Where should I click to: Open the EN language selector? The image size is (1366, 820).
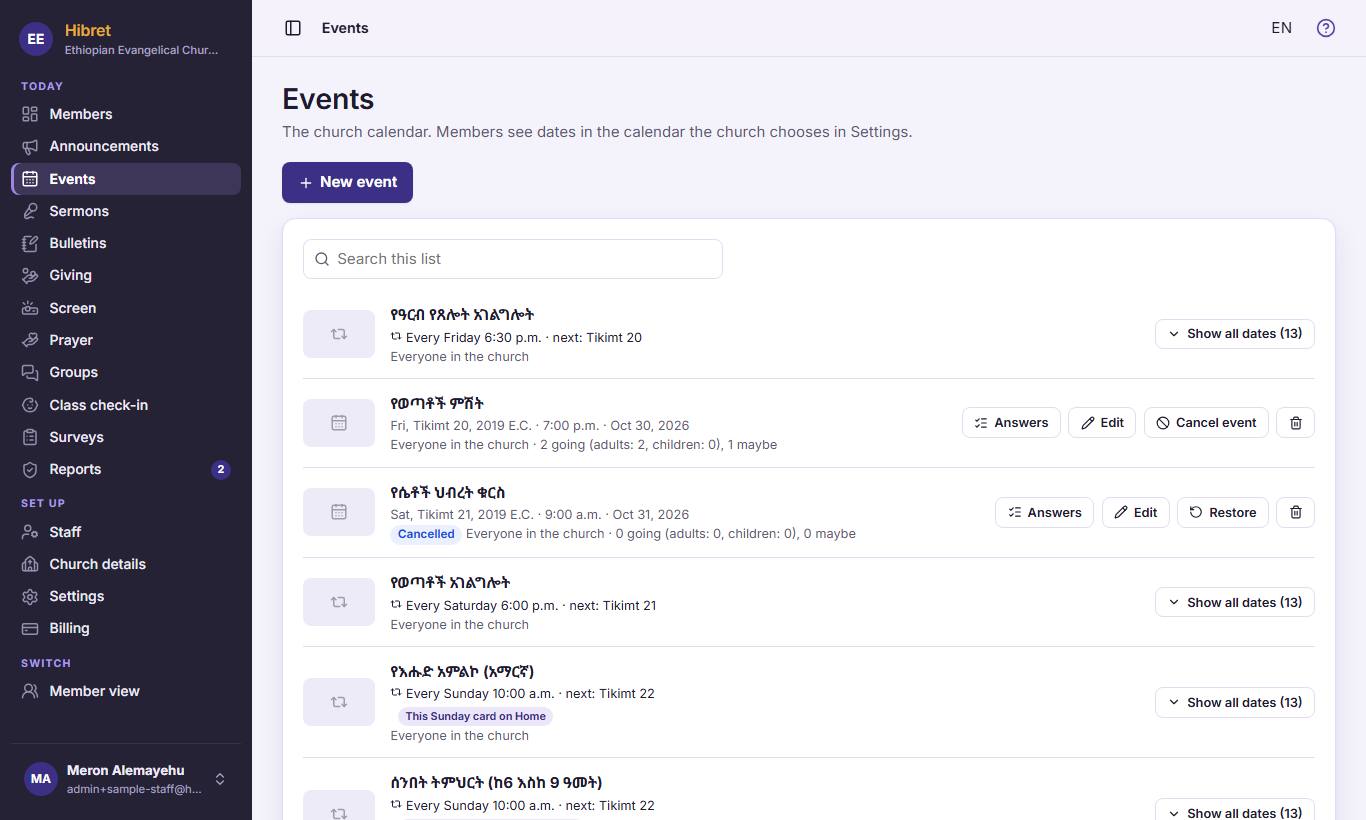[1281, 28]
